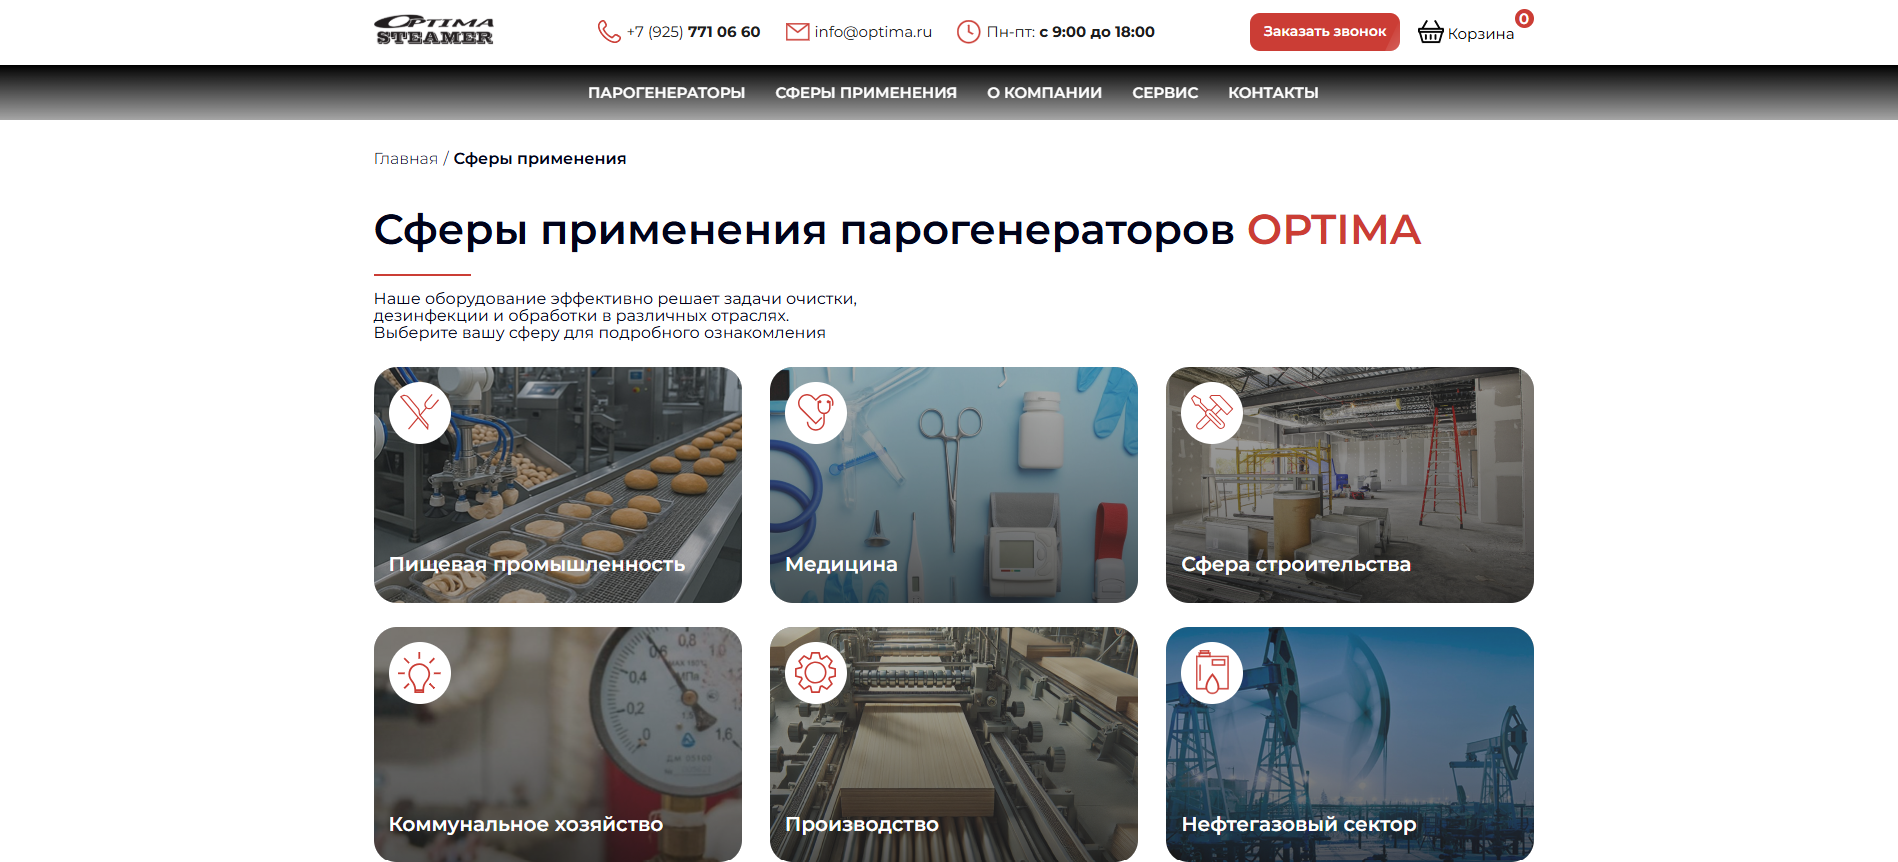Open the Парогенераторы menu
1898x862 pixels.
coord(666,93)
